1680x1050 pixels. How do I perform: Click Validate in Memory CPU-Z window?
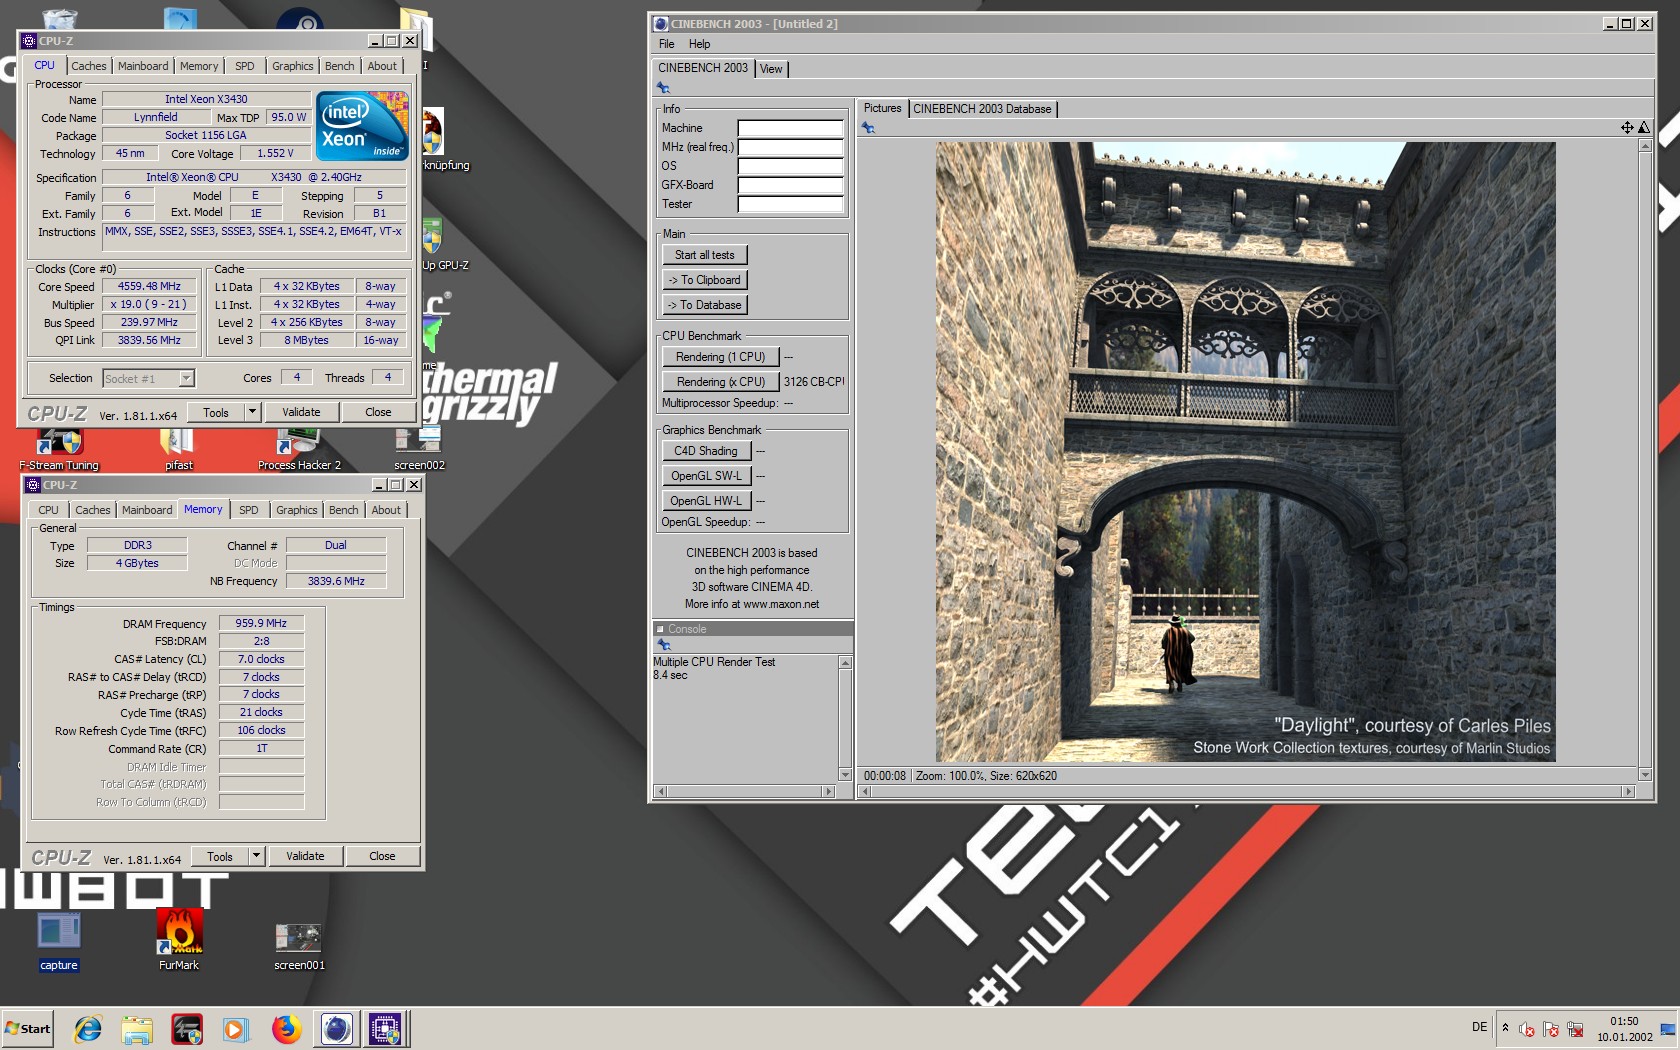(305, 856)
